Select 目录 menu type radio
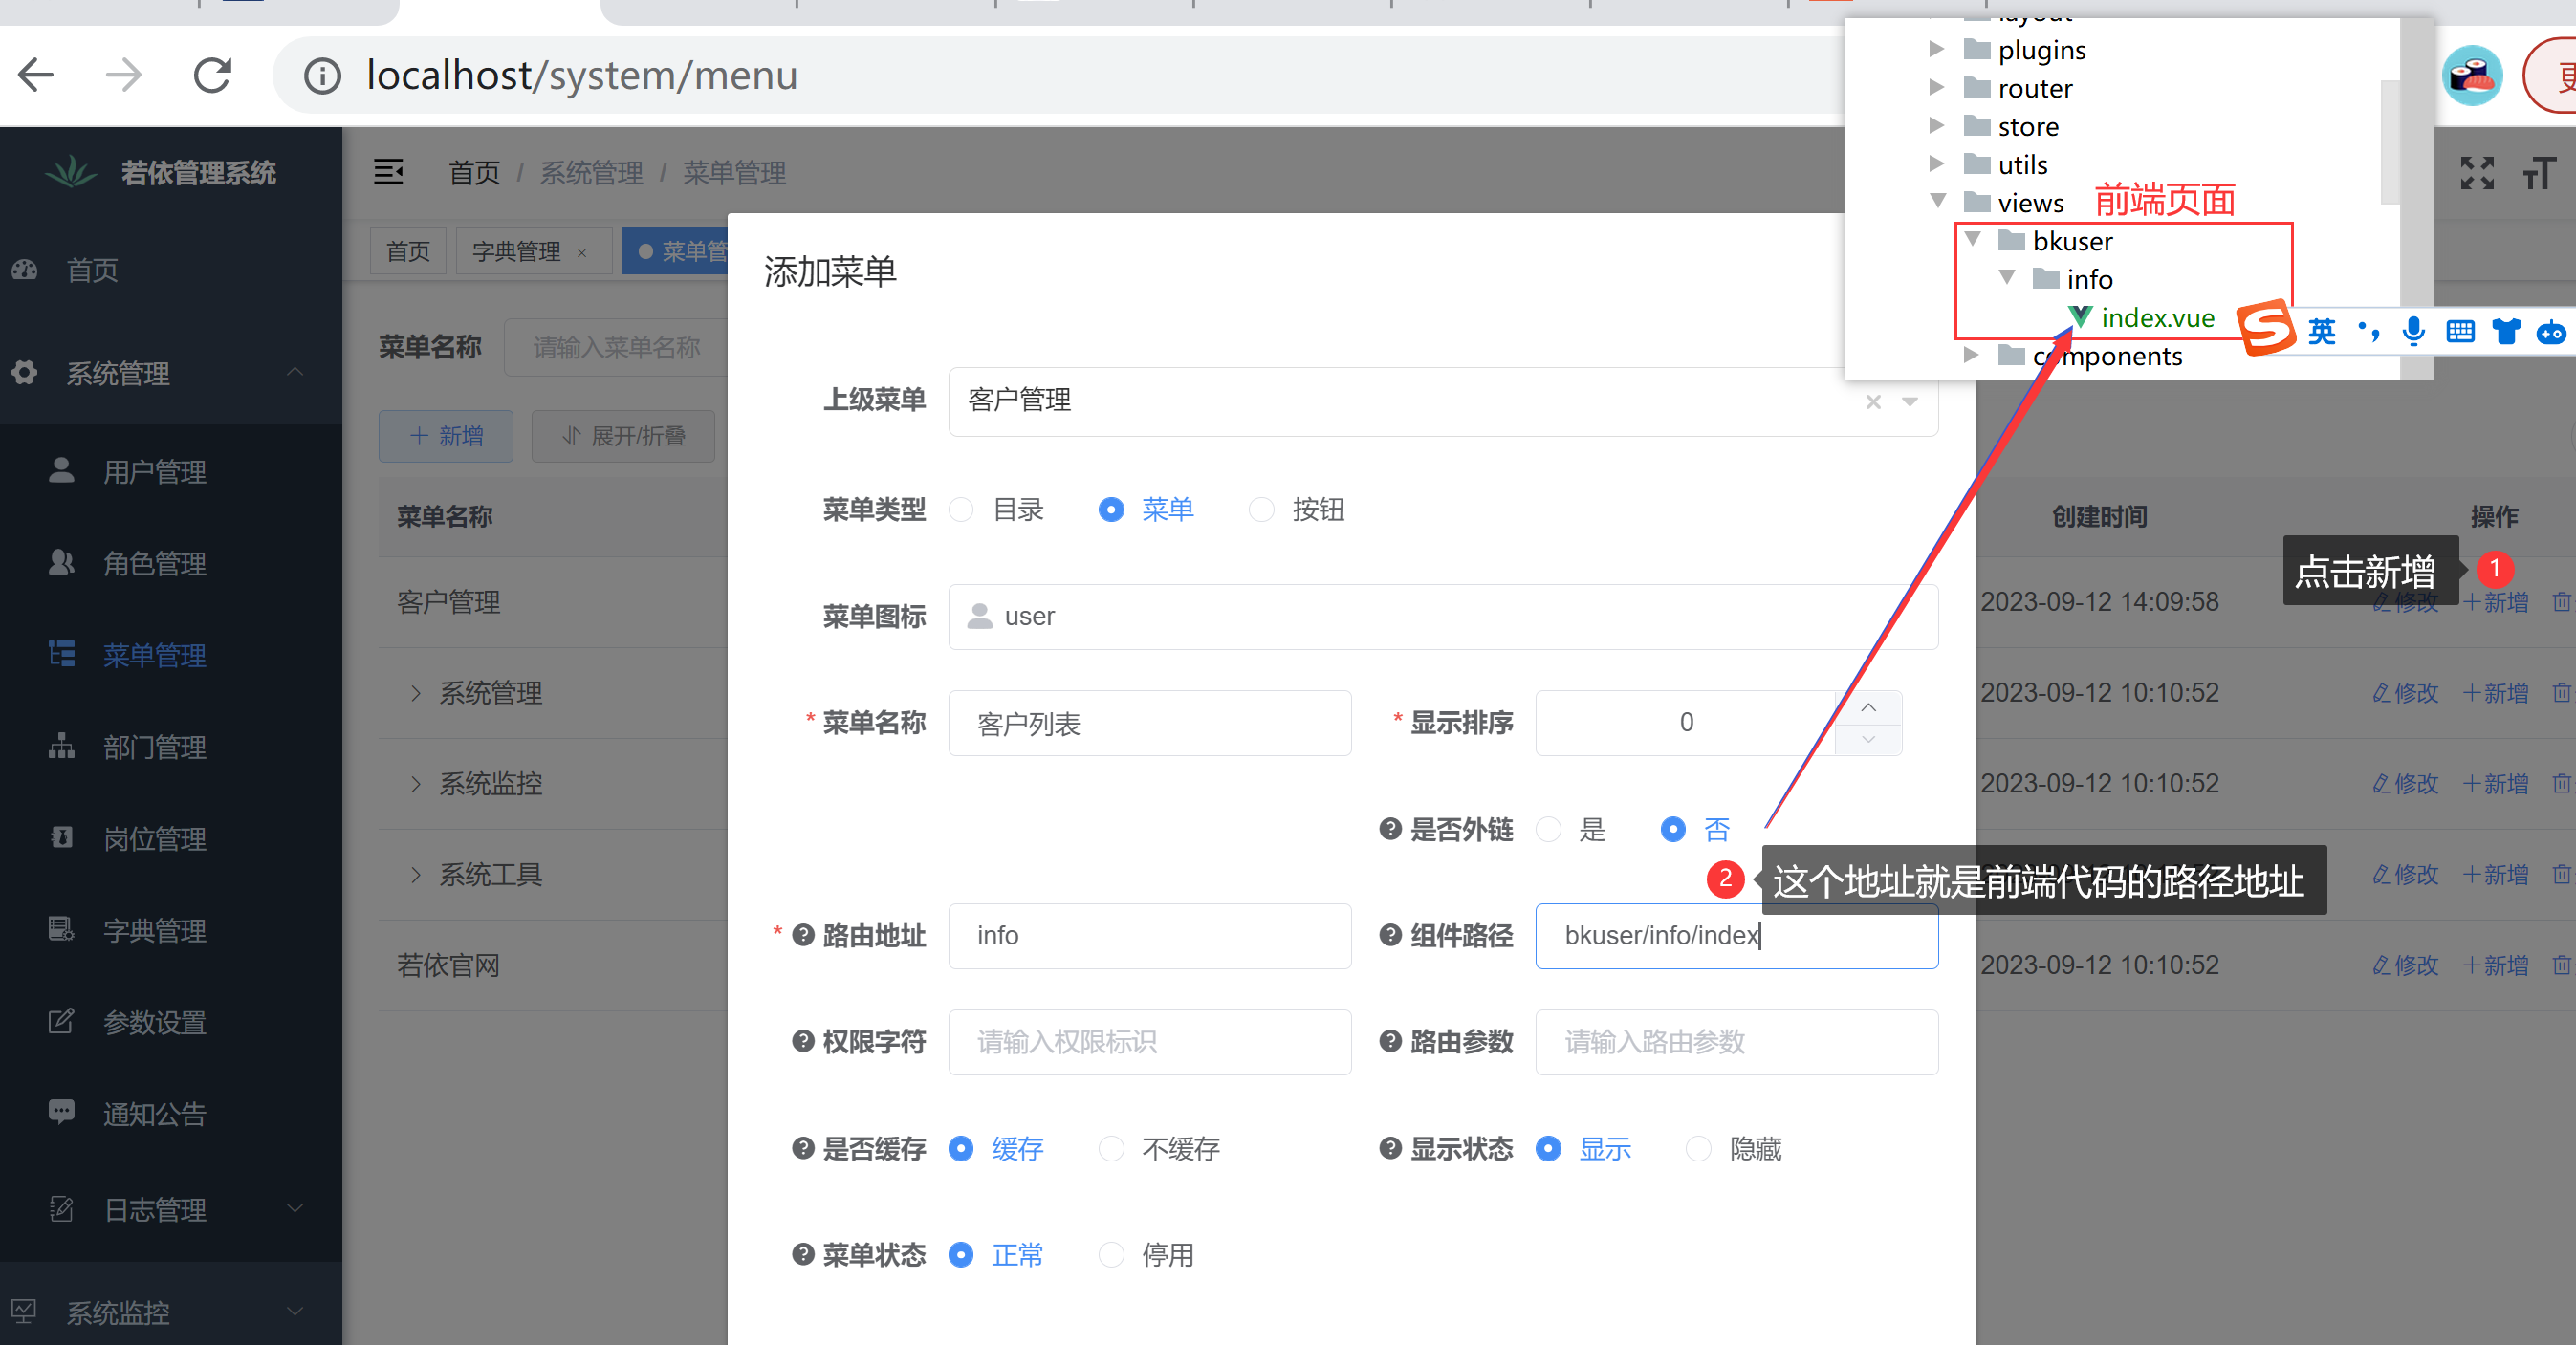 click(962, 509)
